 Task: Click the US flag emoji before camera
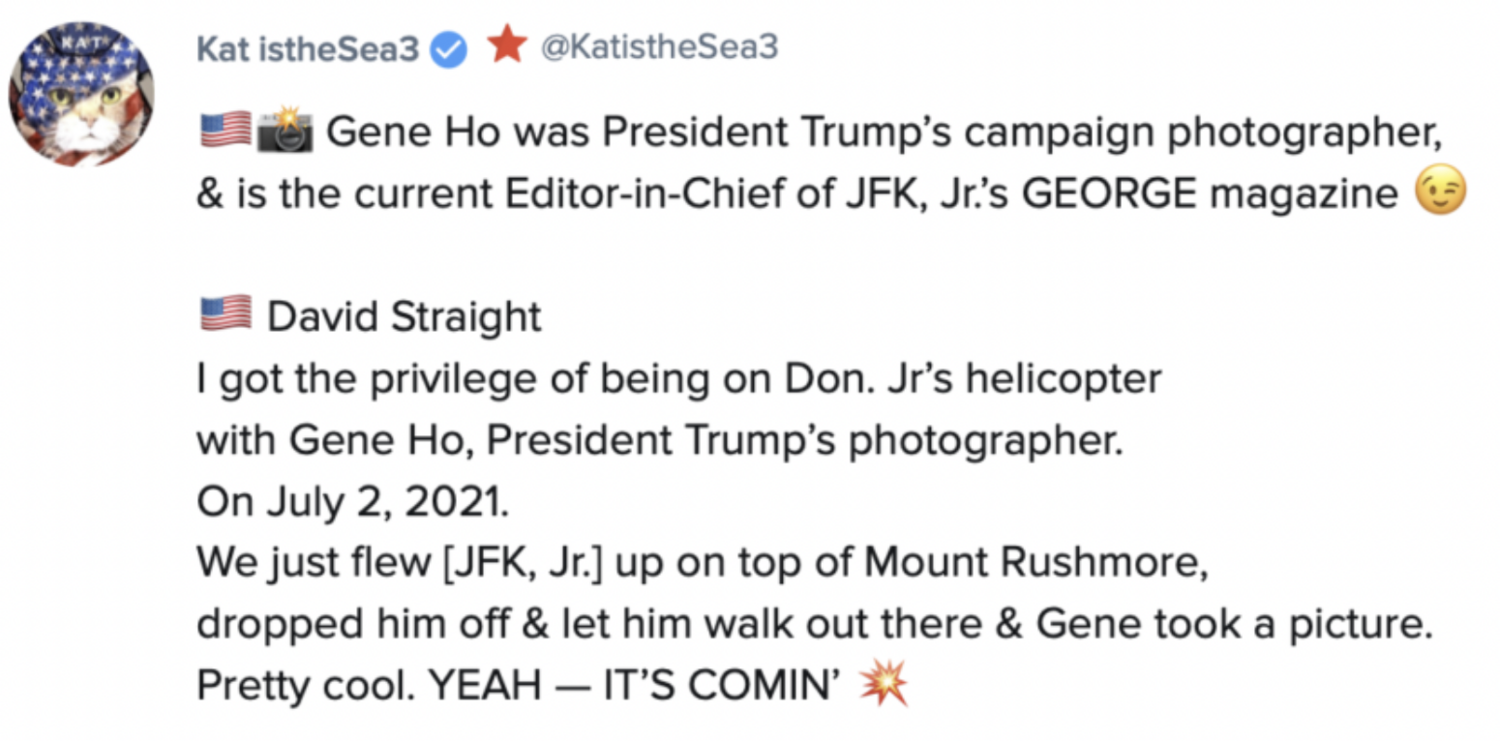pyautogui.click(x=225, y=131)
